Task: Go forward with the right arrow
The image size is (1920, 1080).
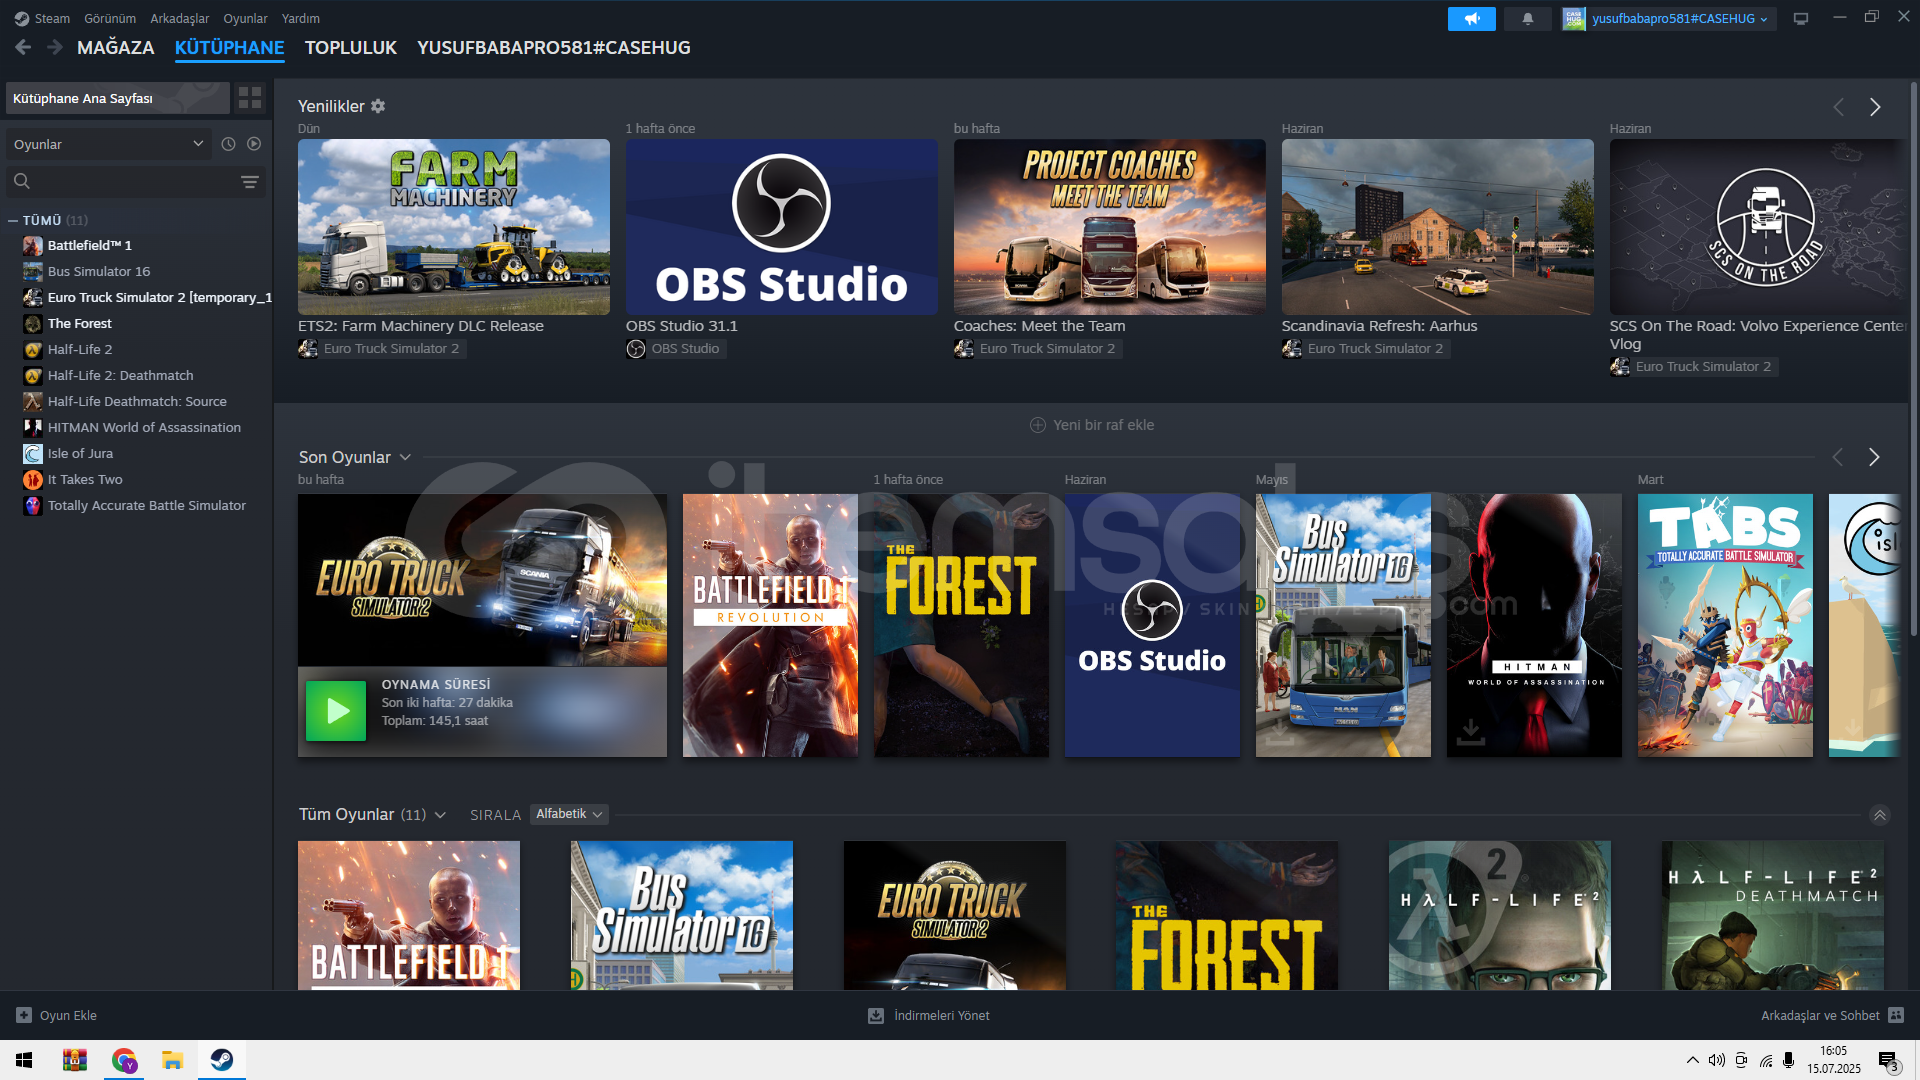Action: 55,47
